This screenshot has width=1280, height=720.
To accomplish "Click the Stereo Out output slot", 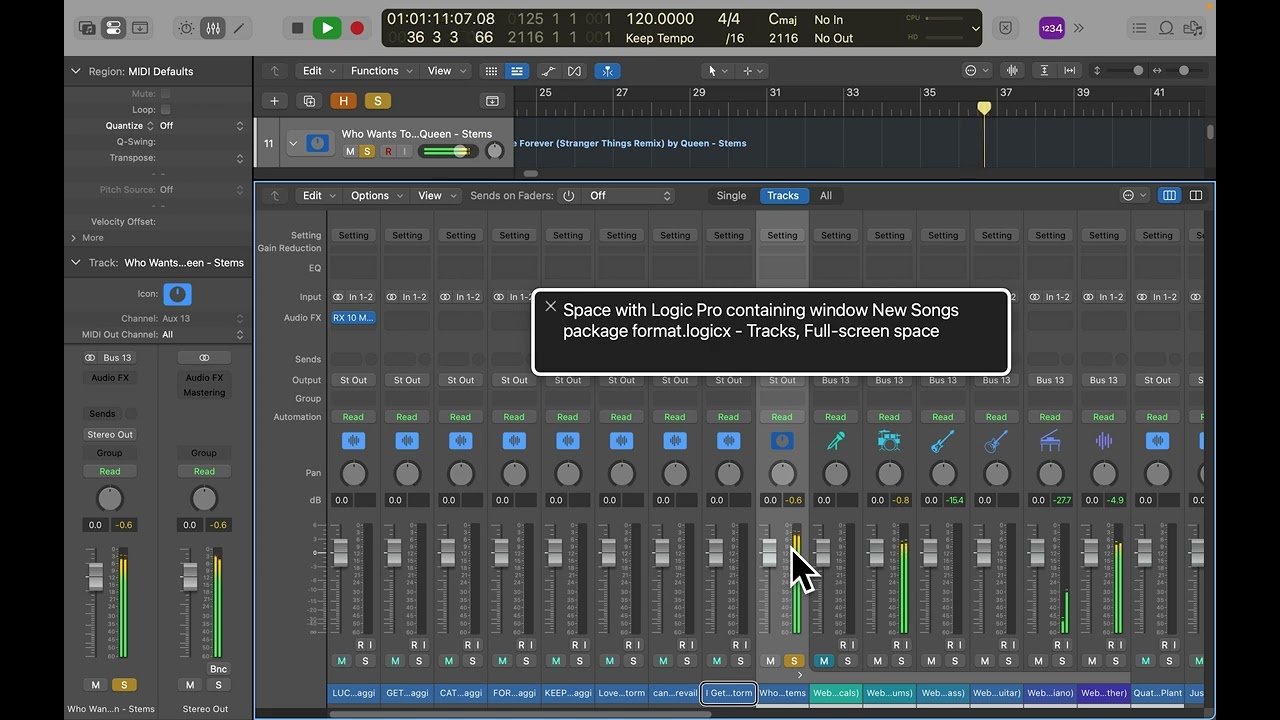I will pos(110,435).
